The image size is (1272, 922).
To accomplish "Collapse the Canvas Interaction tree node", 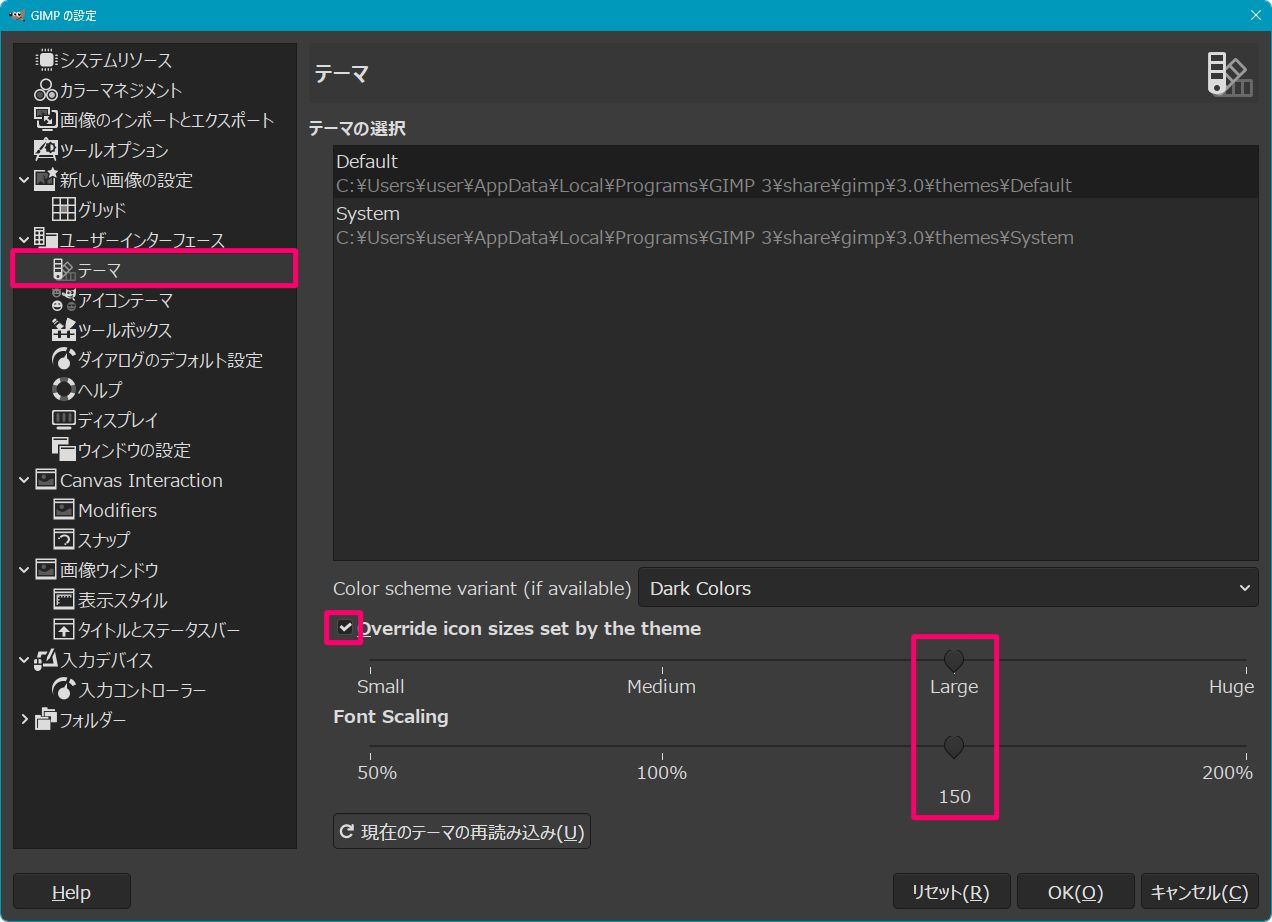I will click(24, 480).
